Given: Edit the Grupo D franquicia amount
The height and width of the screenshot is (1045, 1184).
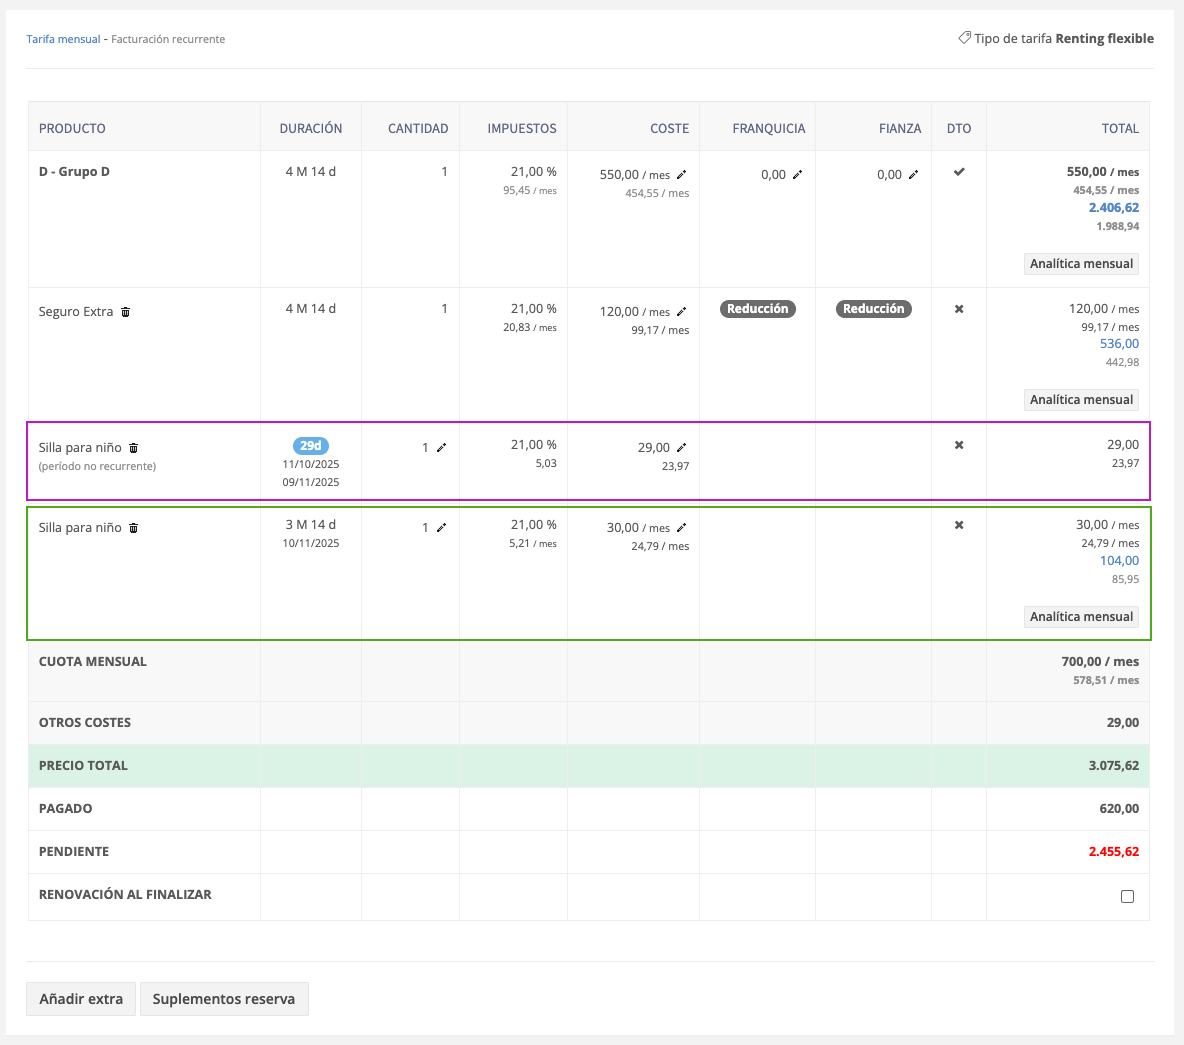Looking at the screenshot, I should [797, 175].
